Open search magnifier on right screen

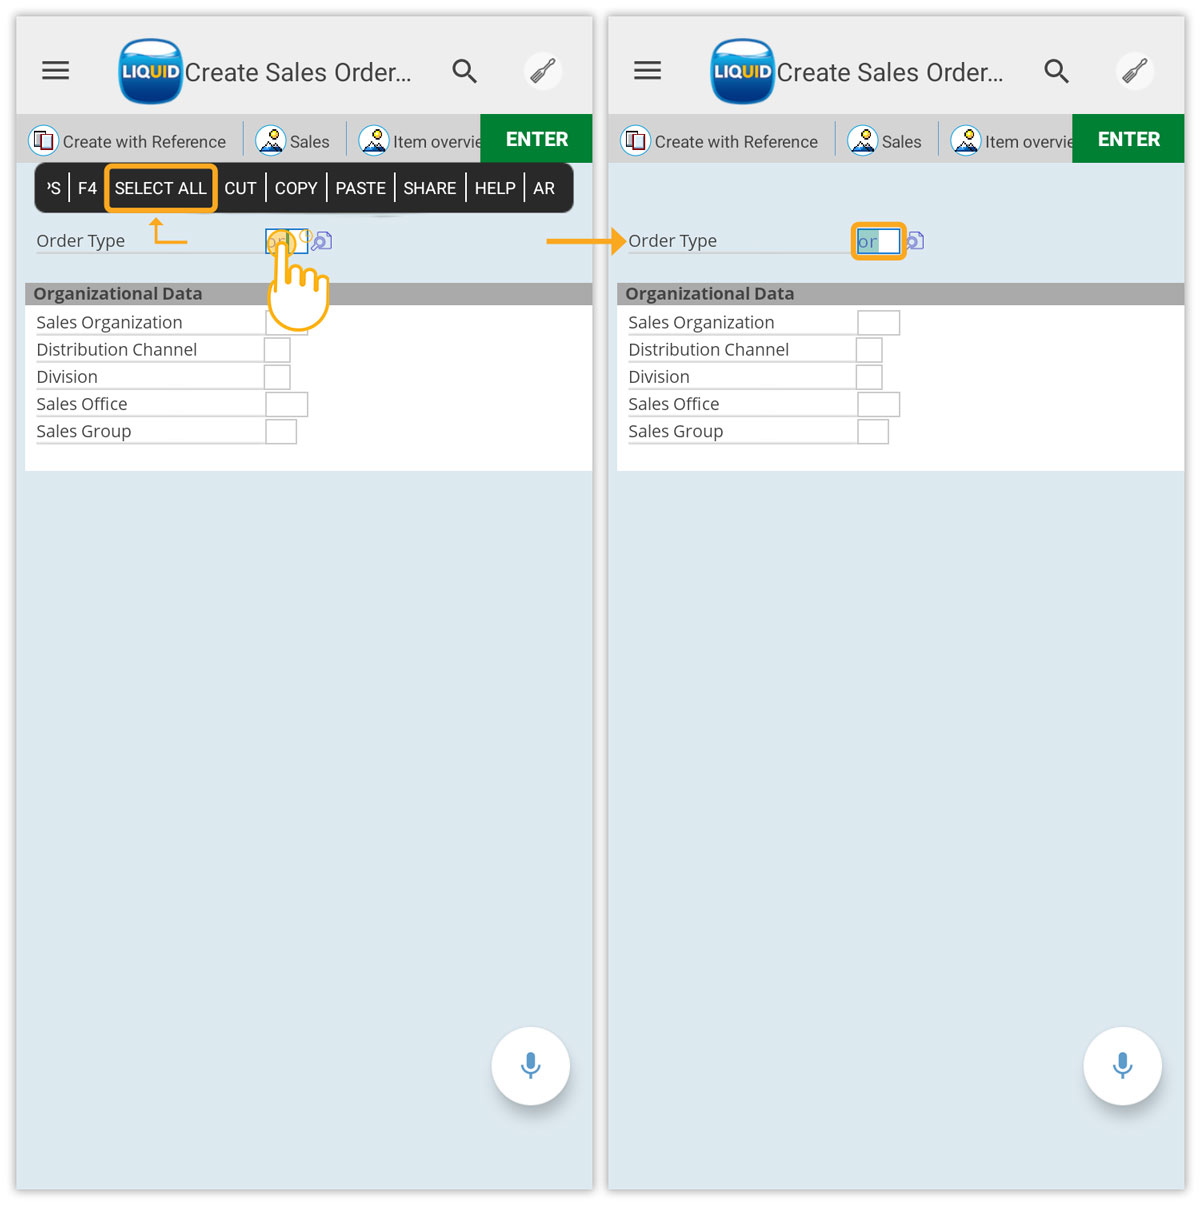pos(1056,71)
